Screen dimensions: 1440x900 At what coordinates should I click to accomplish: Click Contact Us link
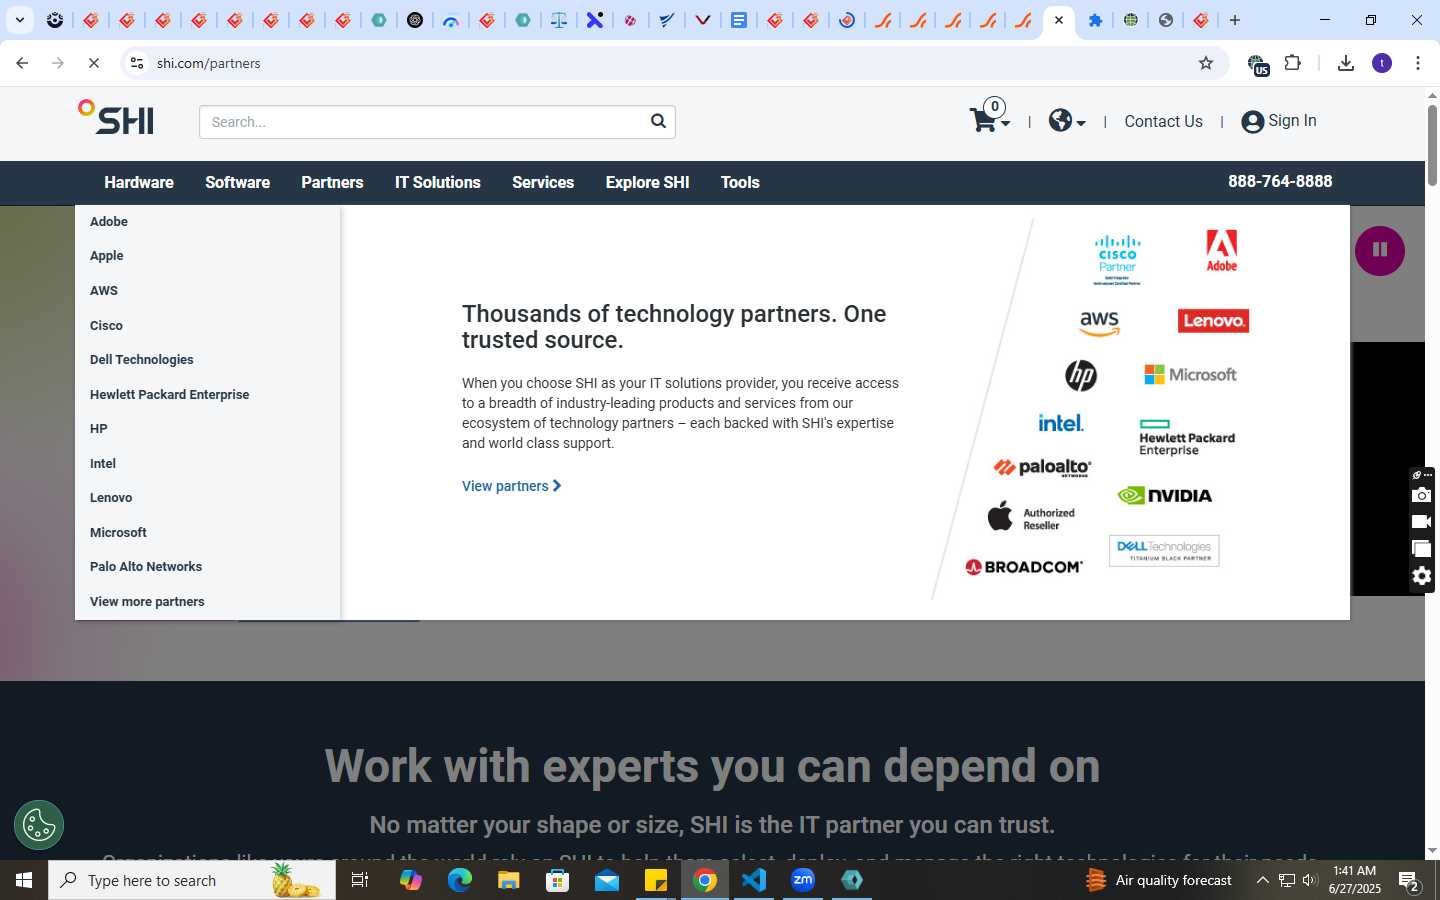click(1163, 121)
